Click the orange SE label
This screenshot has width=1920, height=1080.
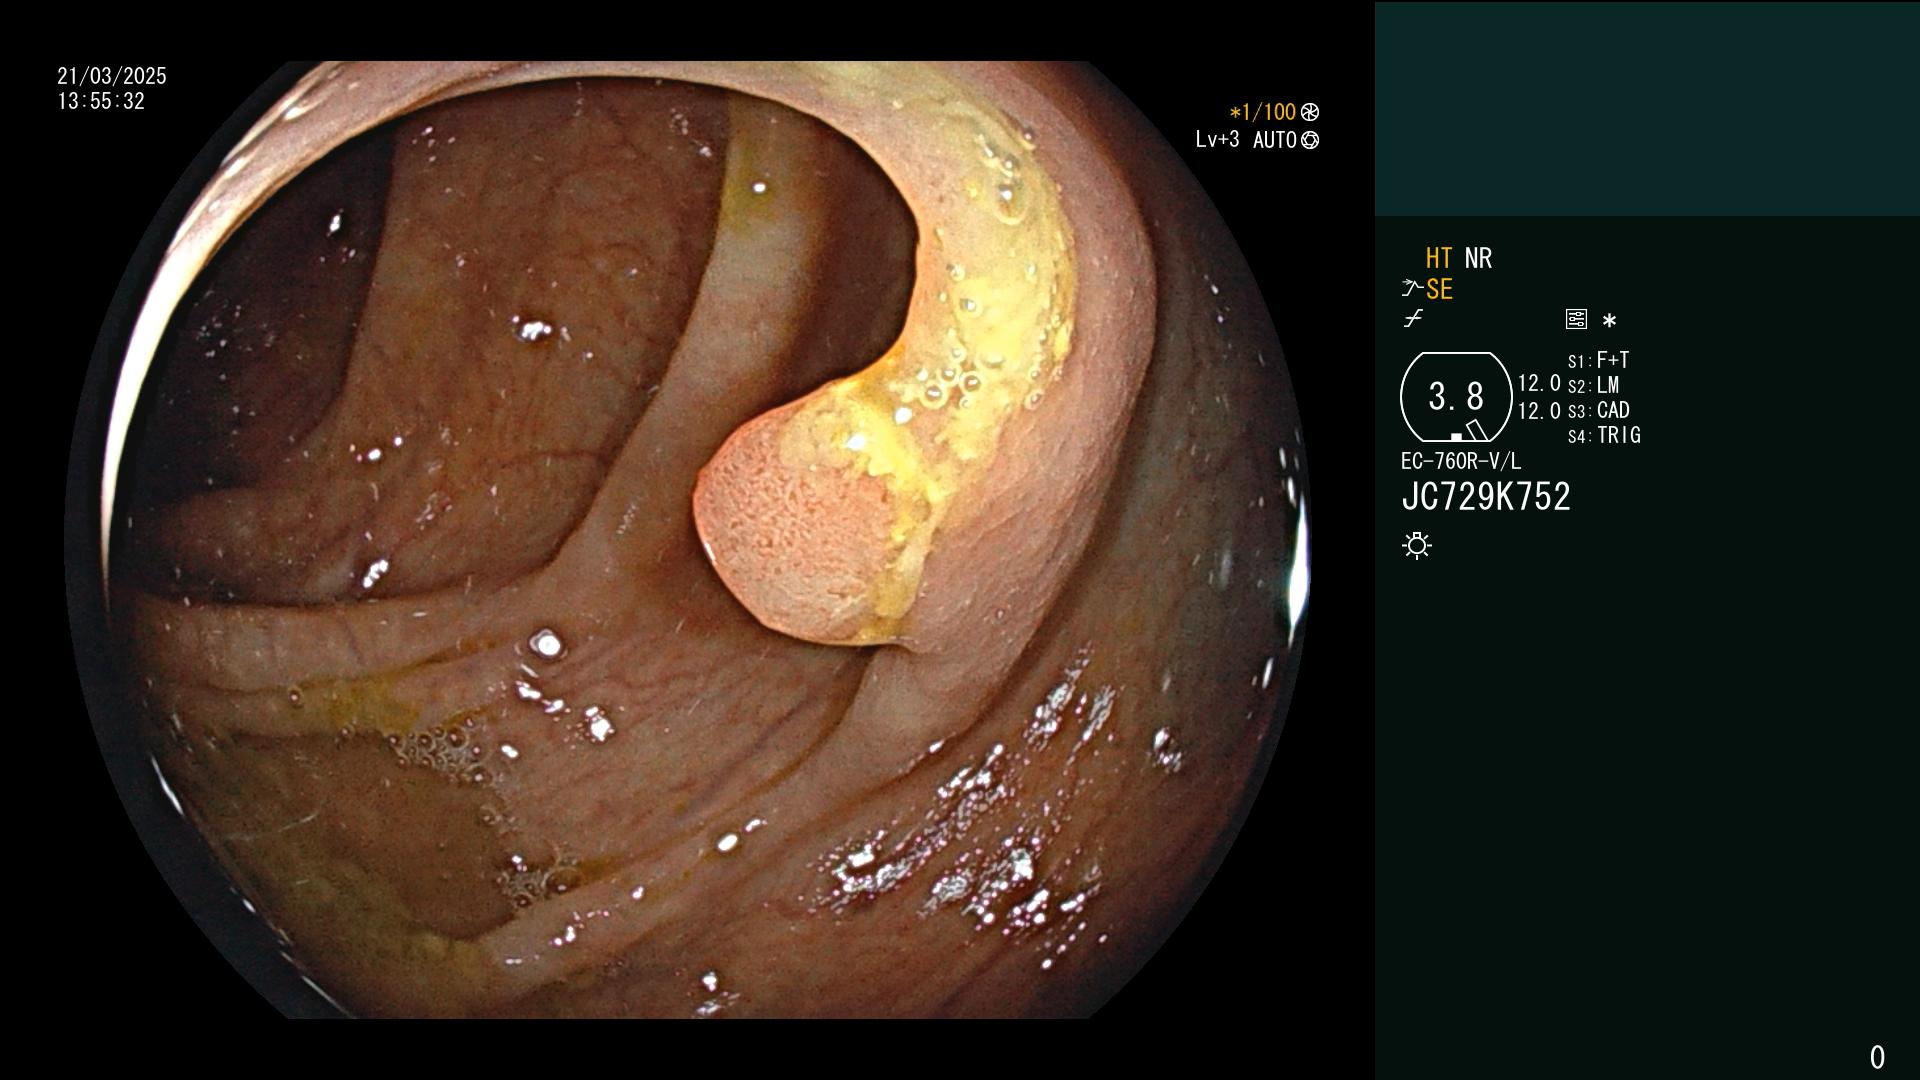tap(1439, 289)
